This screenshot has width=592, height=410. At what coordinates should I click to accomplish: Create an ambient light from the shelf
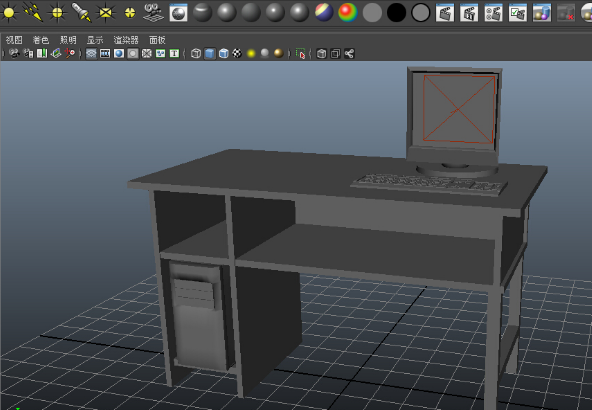pos(9,12)
